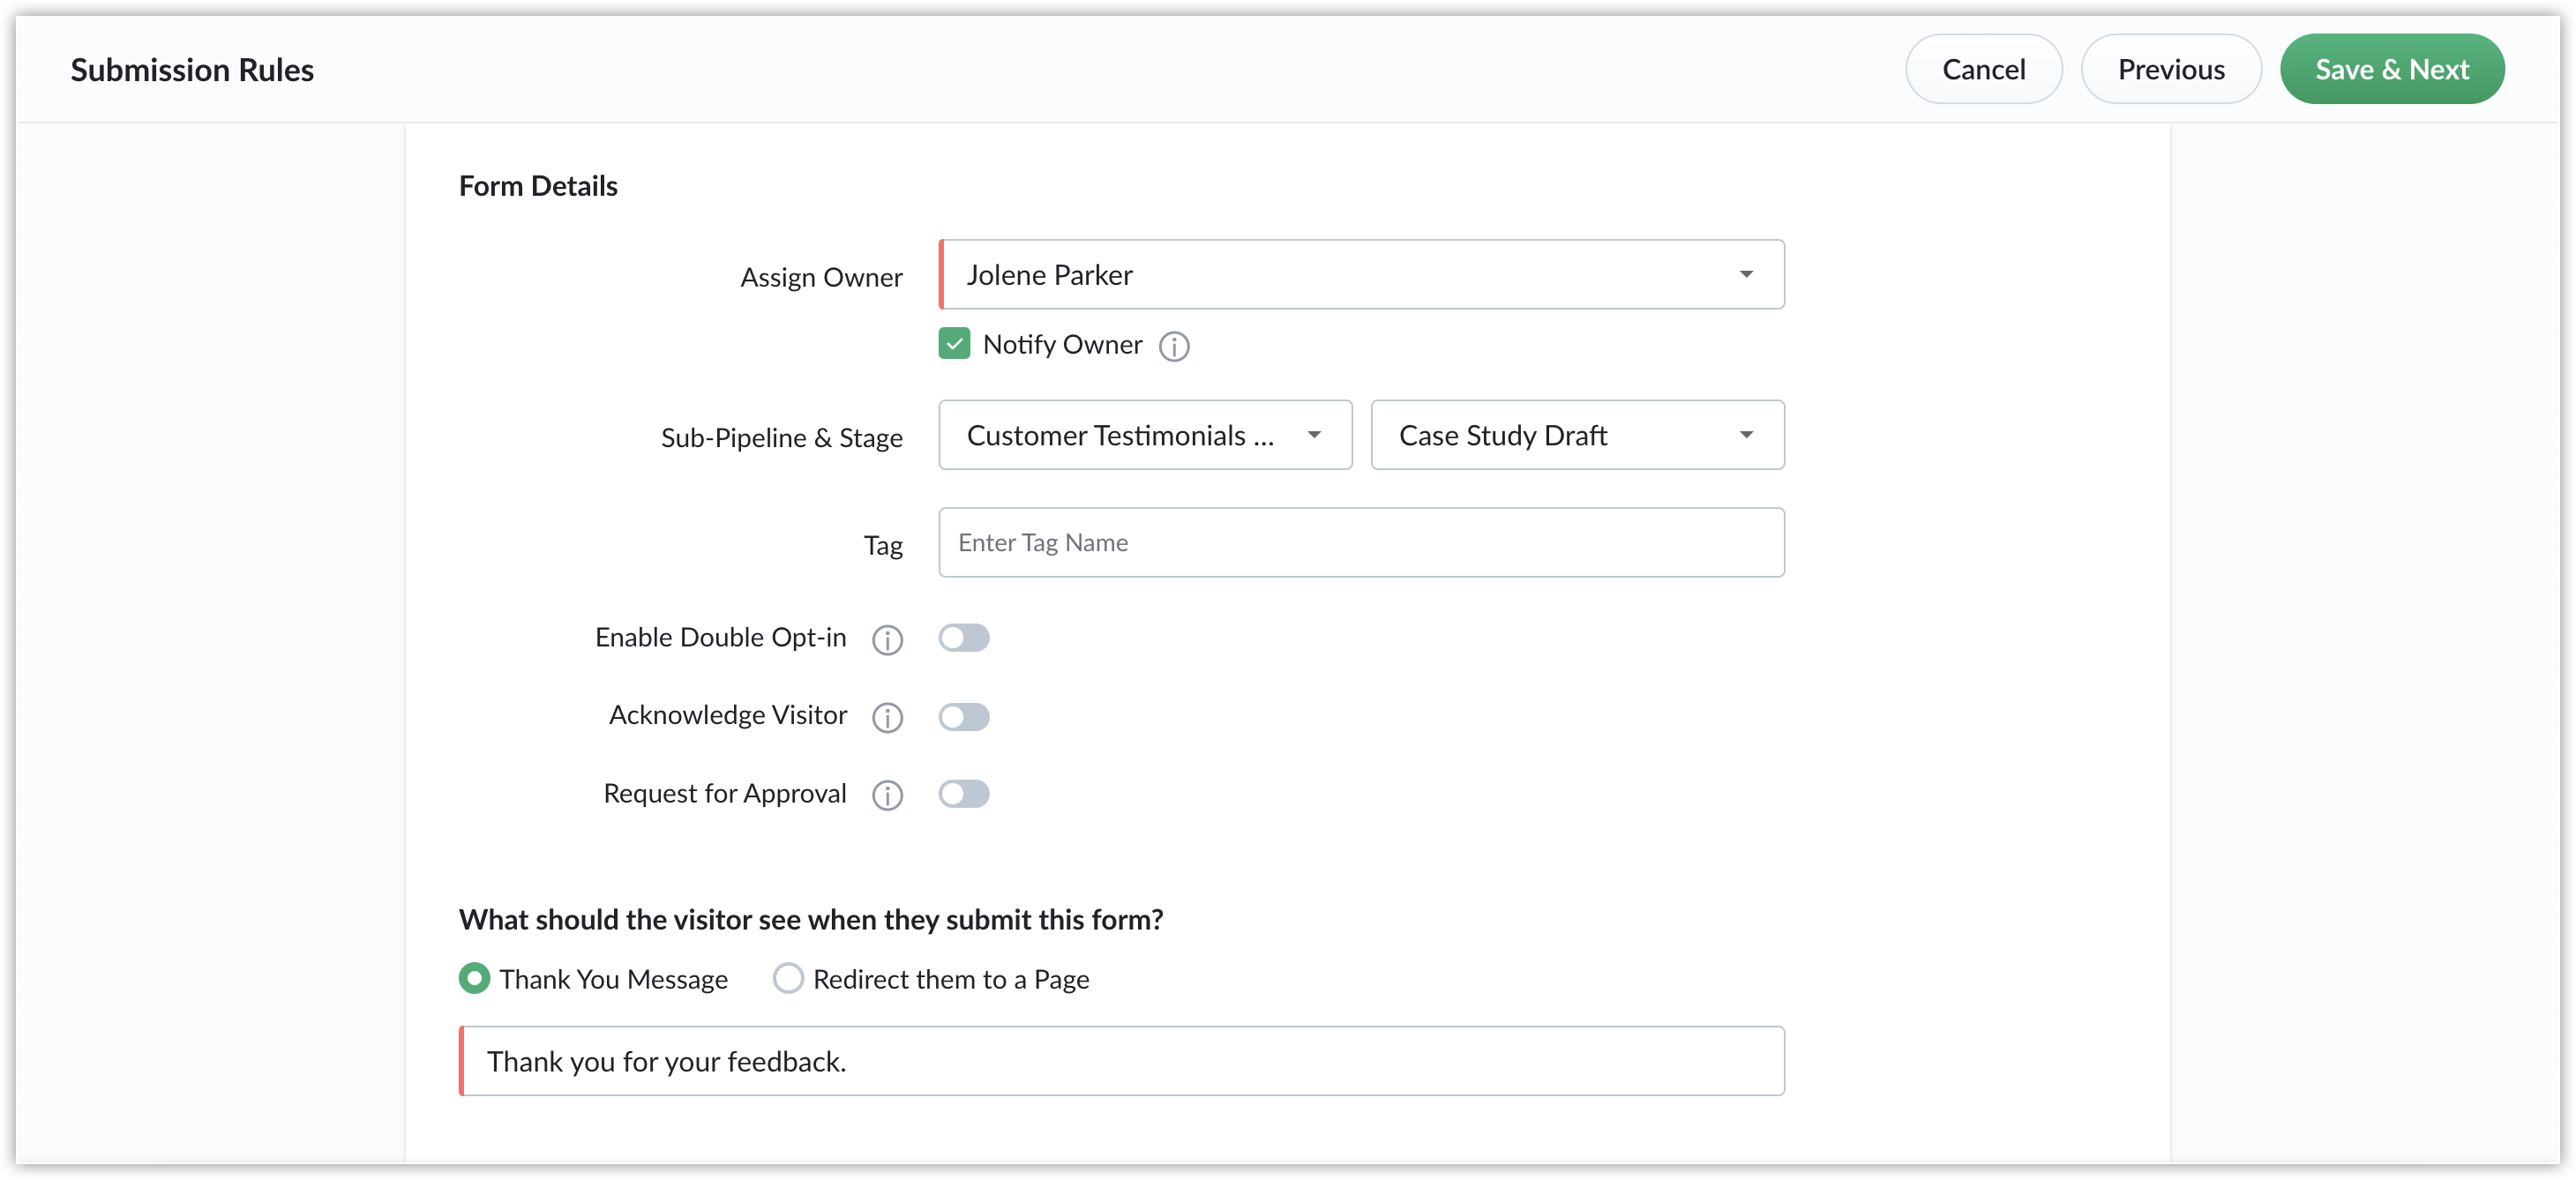Focus the Enter Tag Name field
The width and height of the screenshot is (2576, 1180).
pyautogui.click(x=1361, y=543)
